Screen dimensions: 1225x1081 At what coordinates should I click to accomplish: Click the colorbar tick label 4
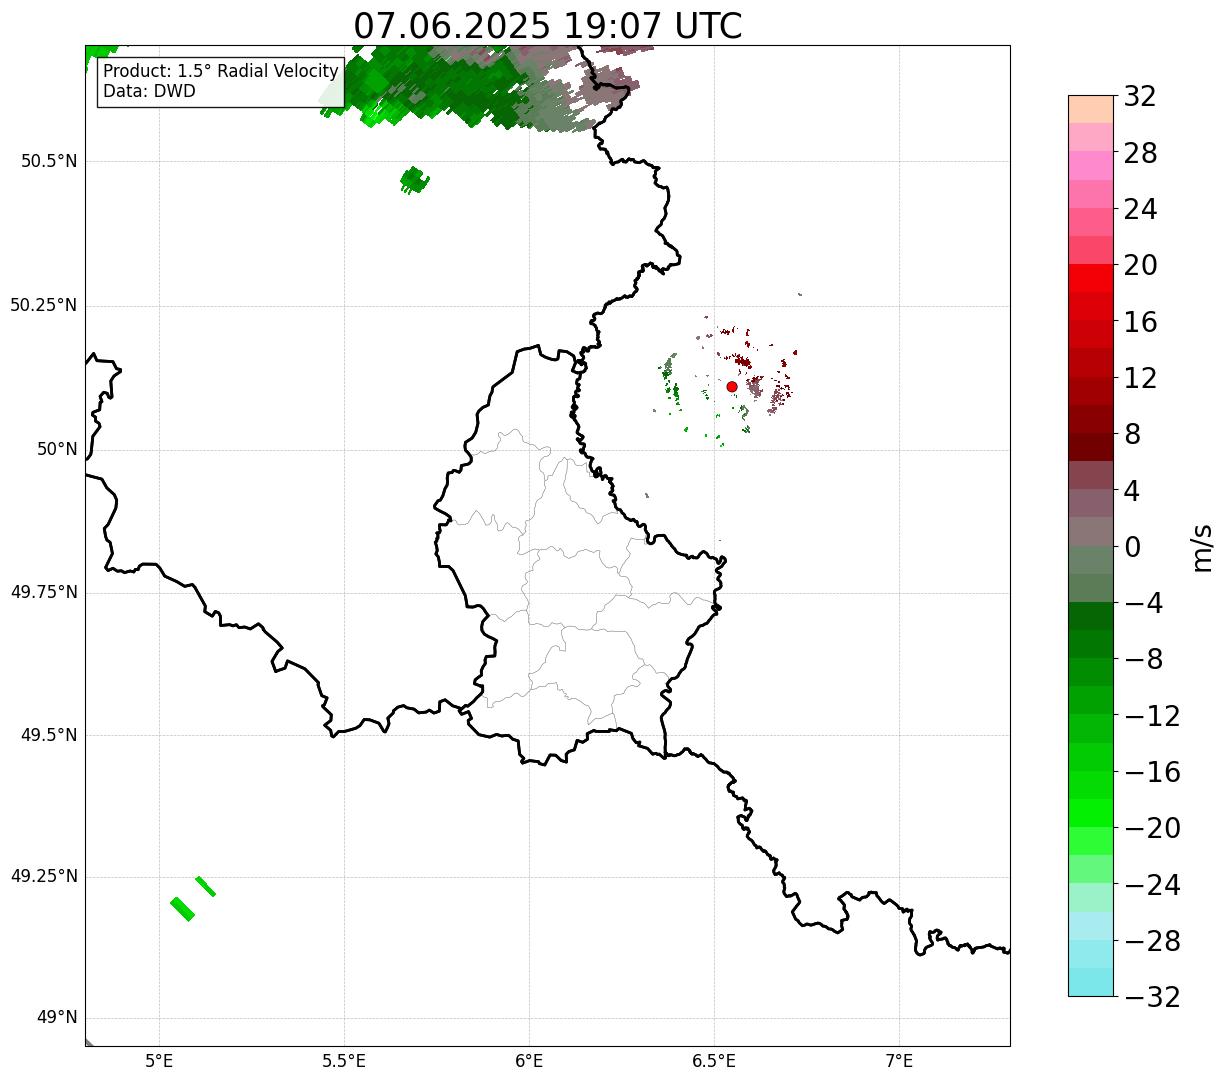pos(1132,491)
